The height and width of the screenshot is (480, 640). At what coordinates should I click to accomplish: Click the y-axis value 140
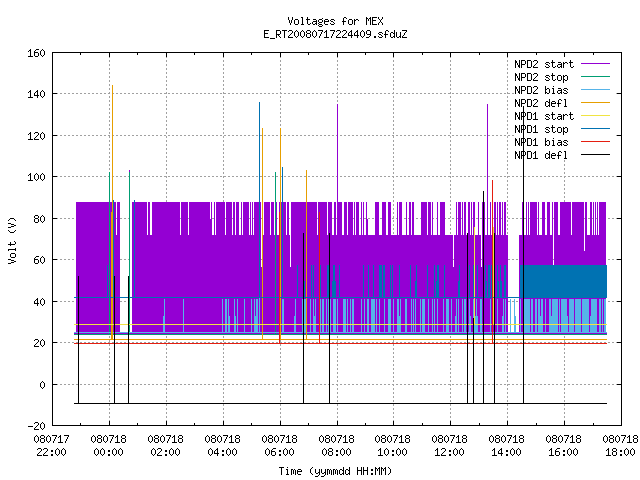[36, 94]
